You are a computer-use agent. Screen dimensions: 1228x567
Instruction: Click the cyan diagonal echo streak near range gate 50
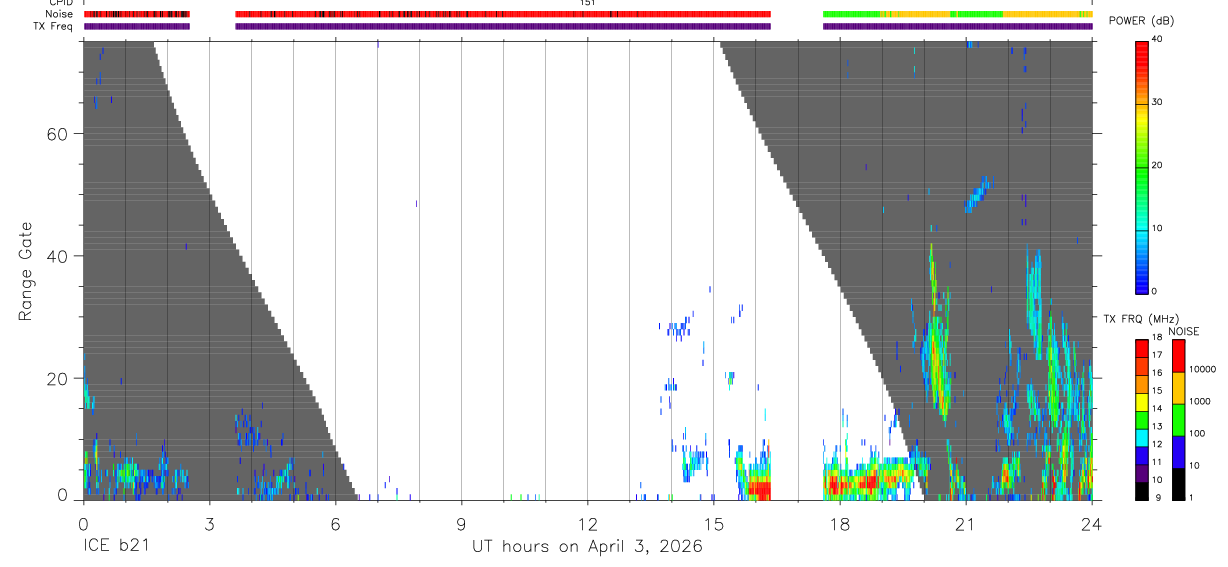[976, 194]
